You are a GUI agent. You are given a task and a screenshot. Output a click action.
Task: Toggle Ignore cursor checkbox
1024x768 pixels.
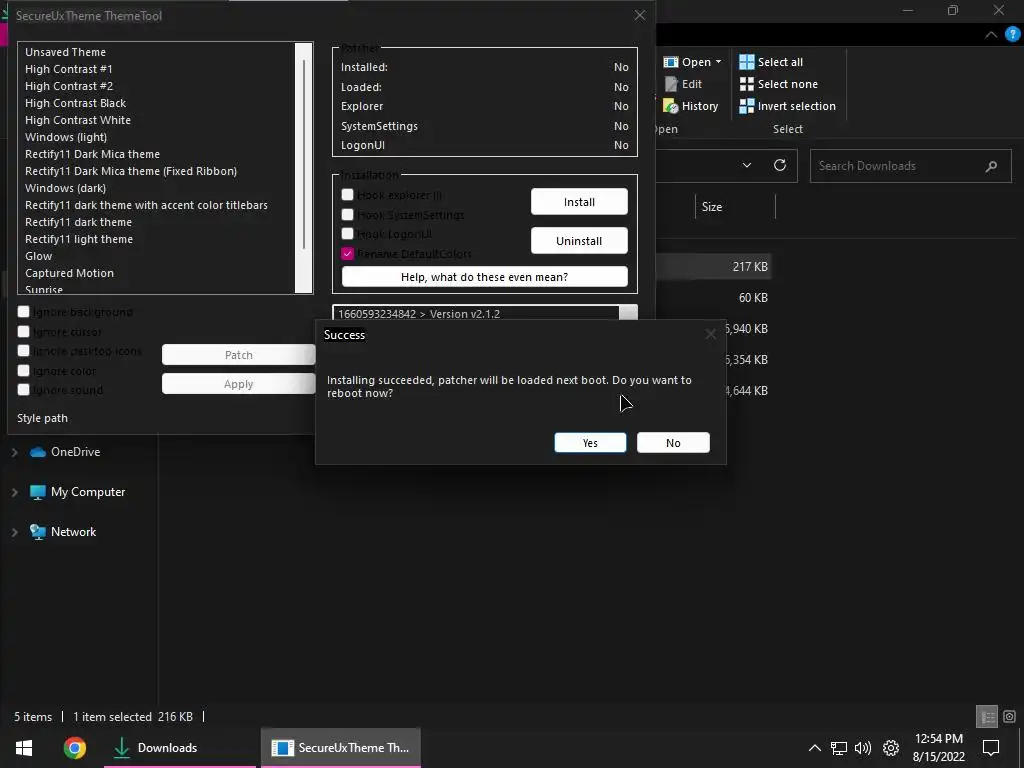click(x=24, y=331)
